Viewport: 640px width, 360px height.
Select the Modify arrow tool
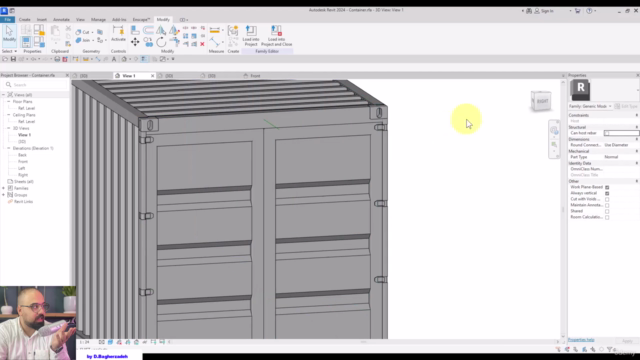point(9,33)
